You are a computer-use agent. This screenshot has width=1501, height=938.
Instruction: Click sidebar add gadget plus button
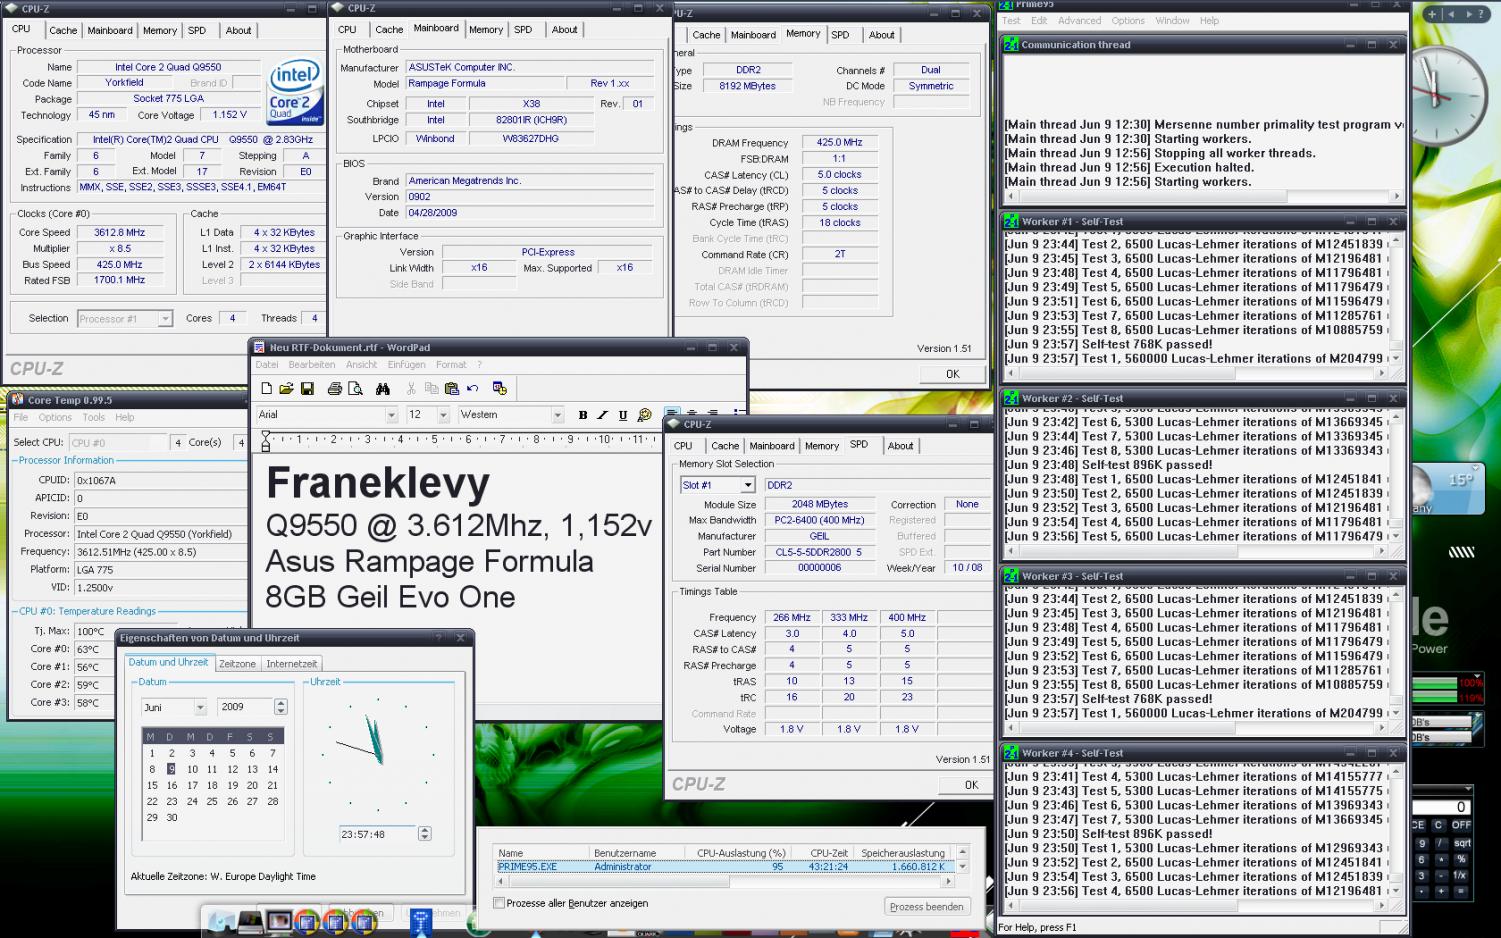(x=1433, y=14)
